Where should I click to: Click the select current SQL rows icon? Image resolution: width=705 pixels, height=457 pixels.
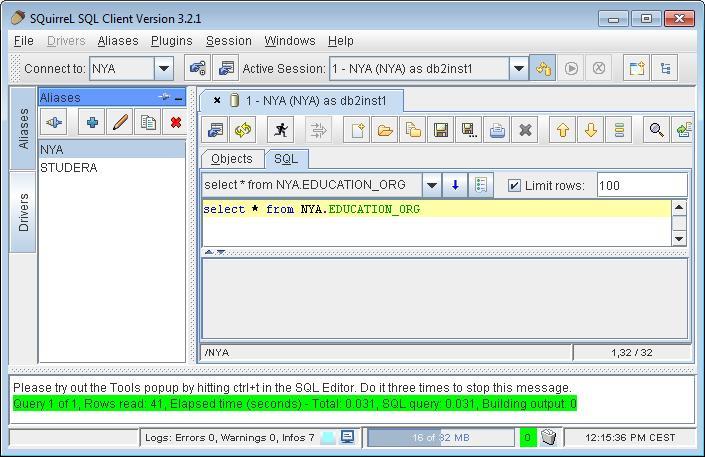619,130
